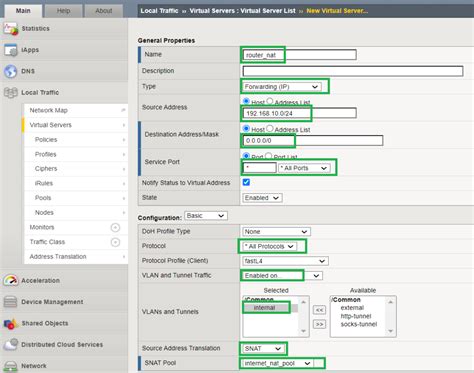Open the Source Address Translation SNAT dropdown

coord(263,349)
